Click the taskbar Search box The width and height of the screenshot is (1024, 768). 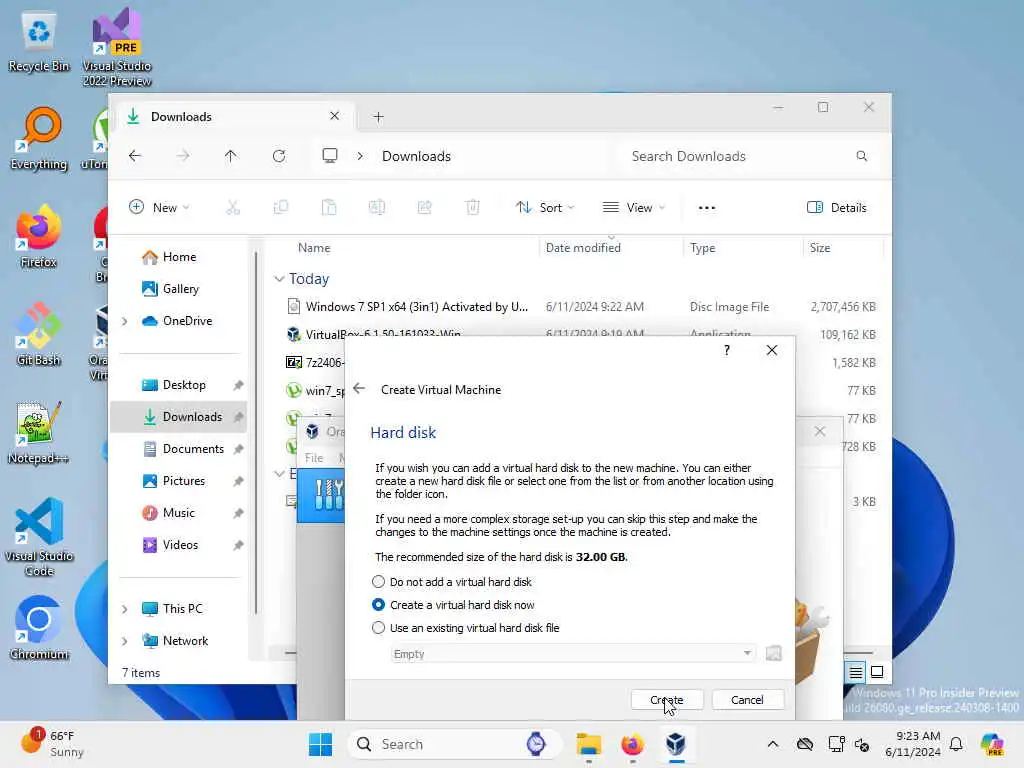[456, 744]
